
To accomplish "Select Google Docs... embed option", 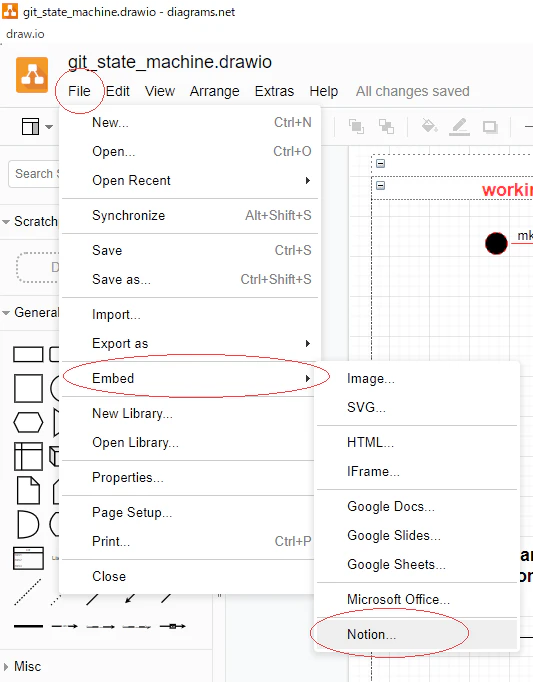I will point(417,507).
